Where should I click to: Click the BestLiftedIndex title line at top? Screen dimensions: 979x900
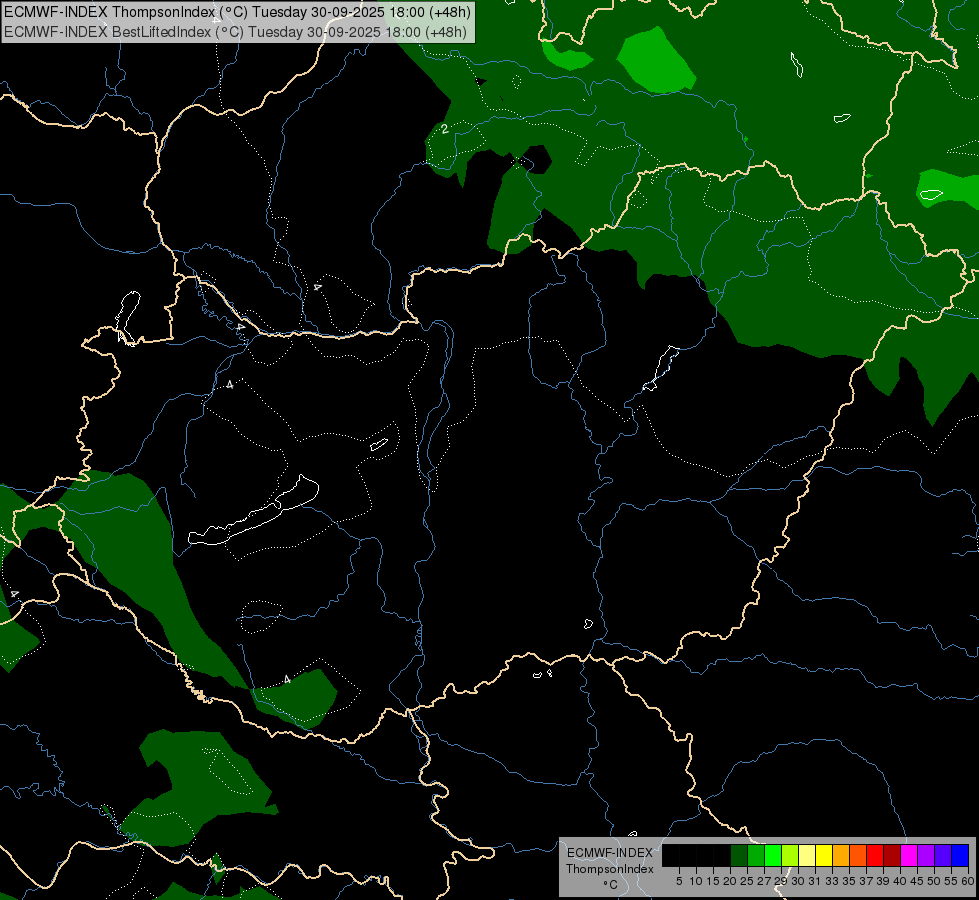pyautogui.click(x=235, y=32)
